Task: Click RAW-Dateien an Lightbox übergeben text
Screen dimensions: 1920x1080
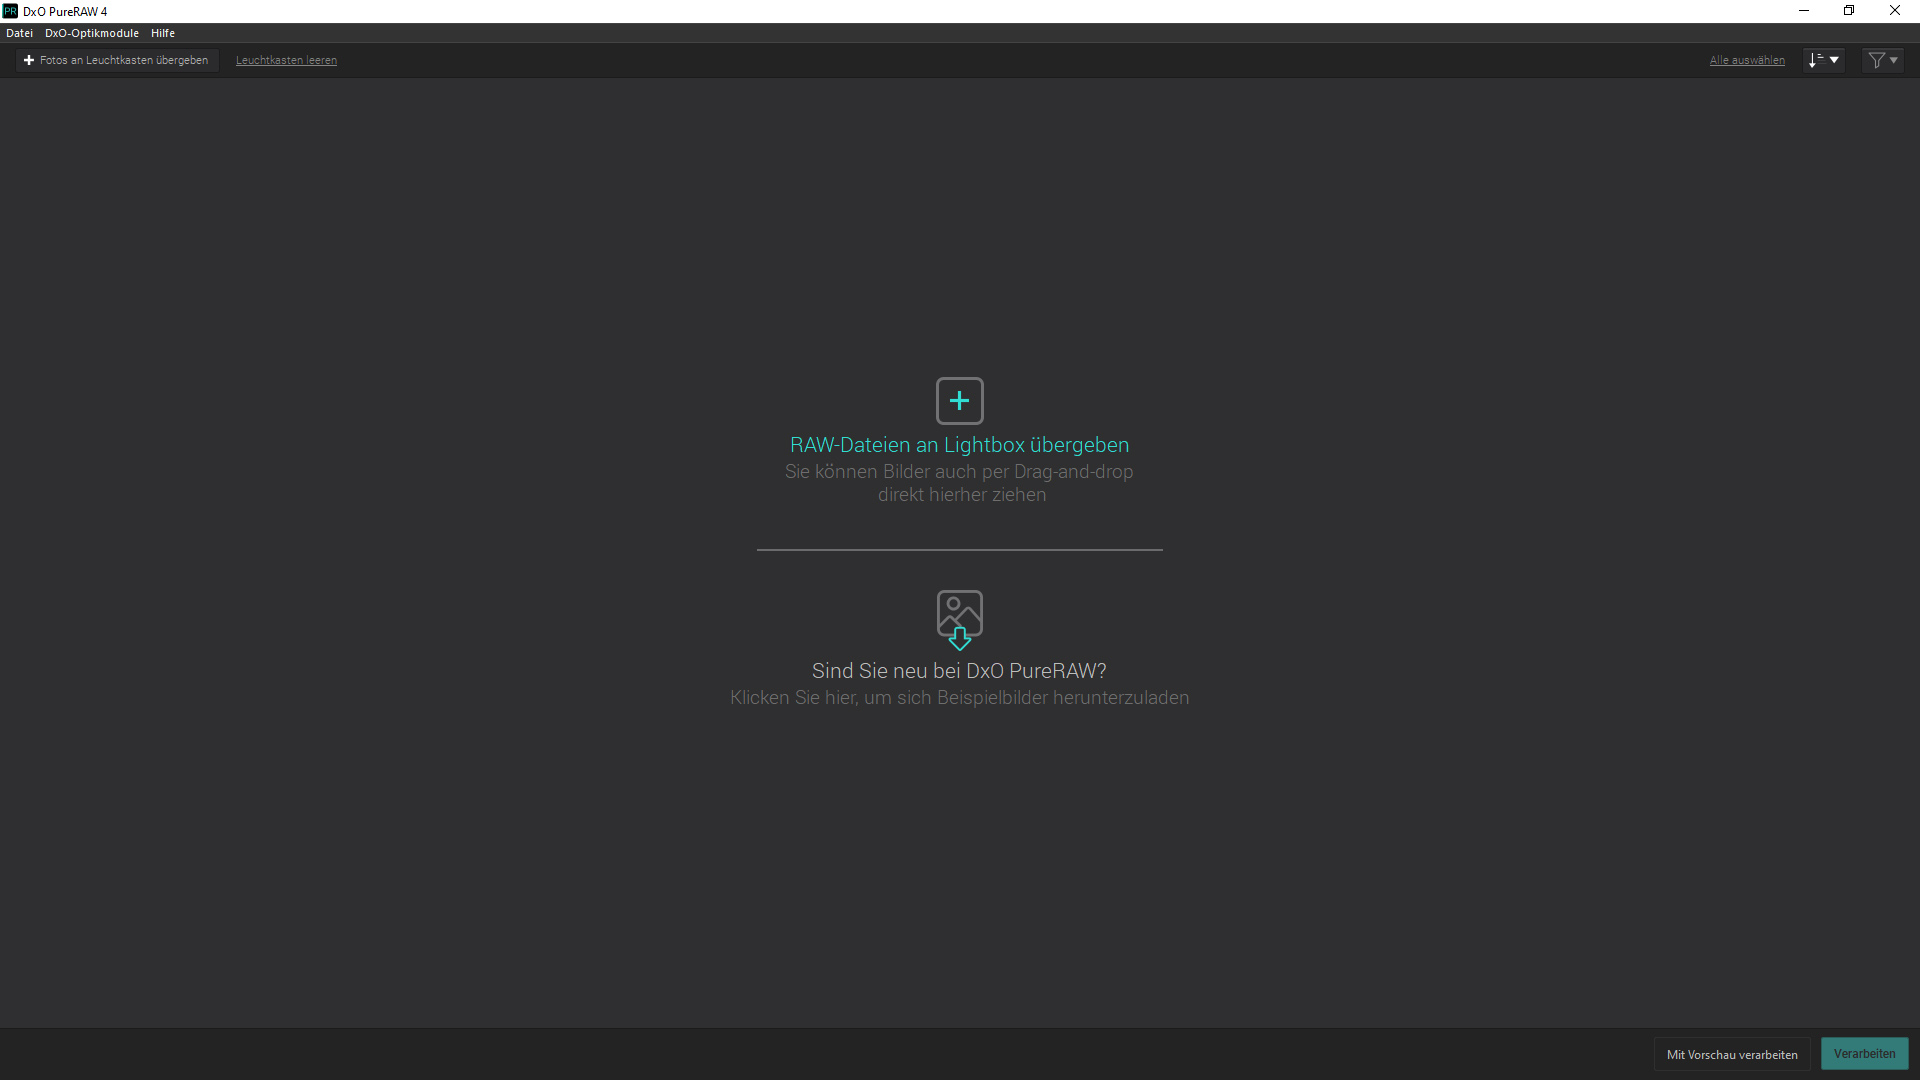Action: (959, 445)
